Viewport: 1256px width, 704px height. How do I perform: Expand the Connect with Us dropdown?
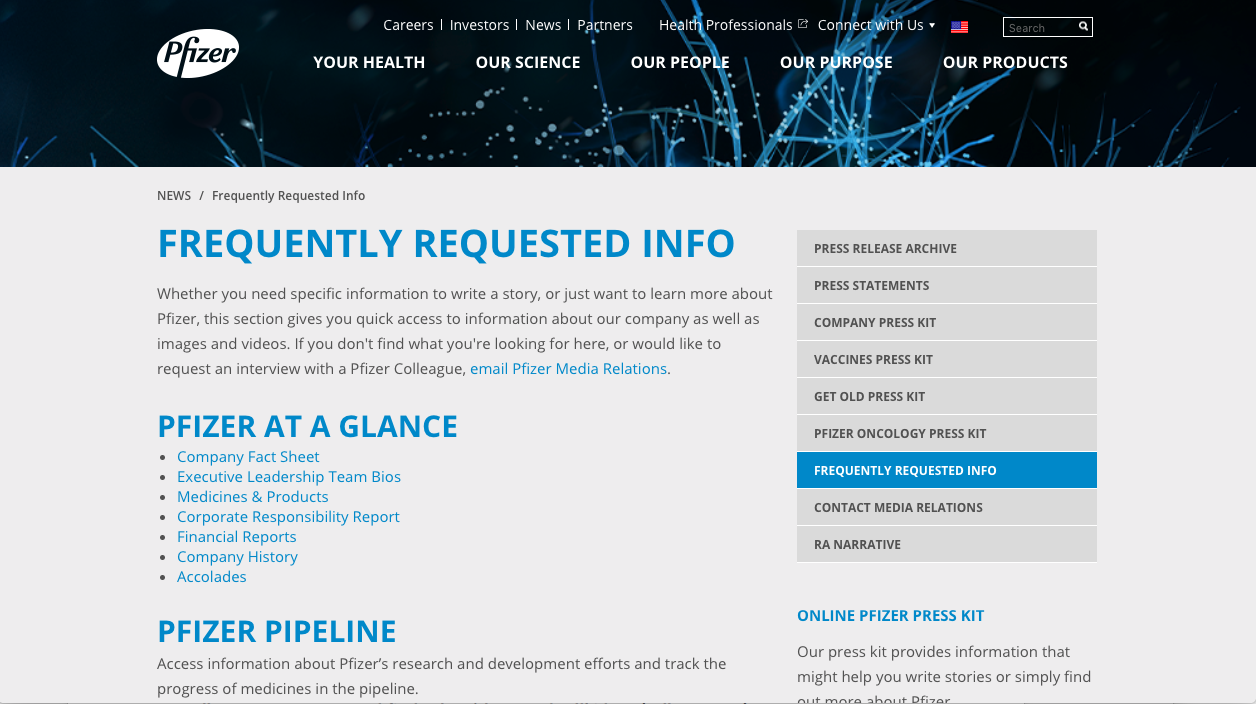(x=876, y=25)
